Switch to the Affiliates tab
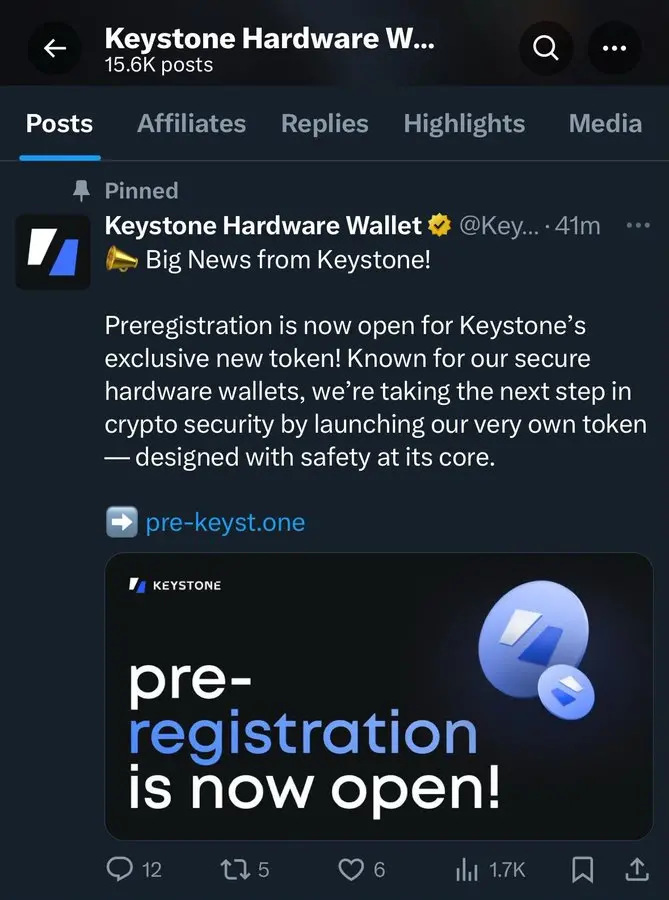The width and height of the screenshot is (669, 900). (191, 123)
